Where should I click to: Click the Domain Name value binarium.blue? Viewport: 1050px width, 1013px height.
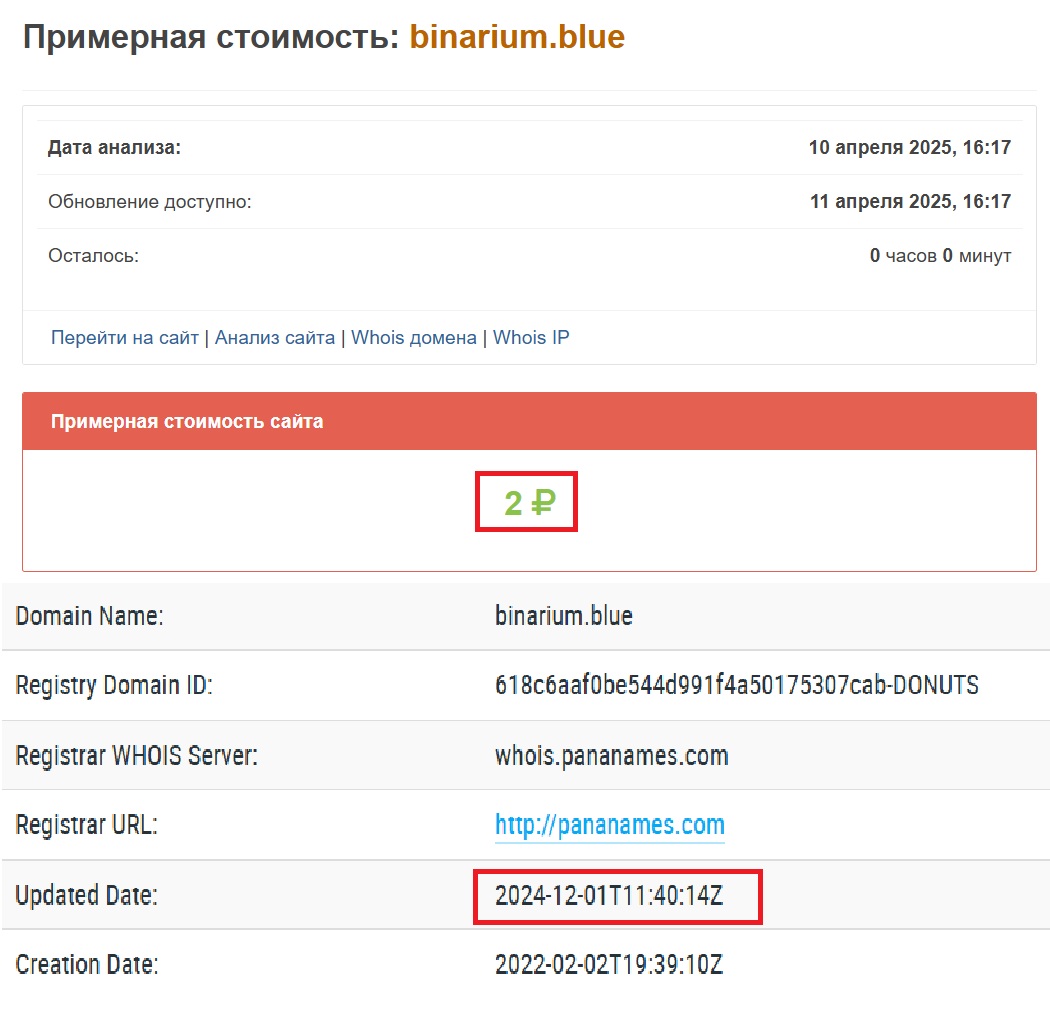tap(564, 616)
